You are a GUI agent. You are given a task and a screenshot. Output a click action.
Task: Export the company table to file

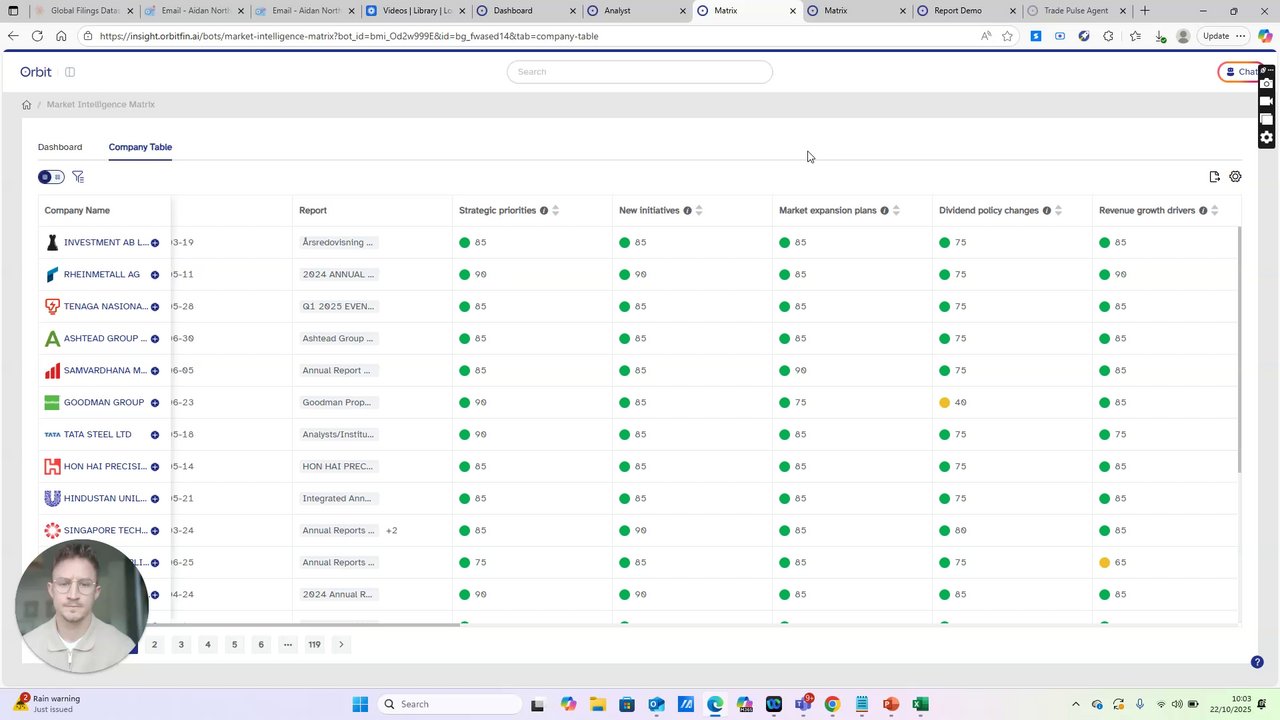[x=1214, y=177]
